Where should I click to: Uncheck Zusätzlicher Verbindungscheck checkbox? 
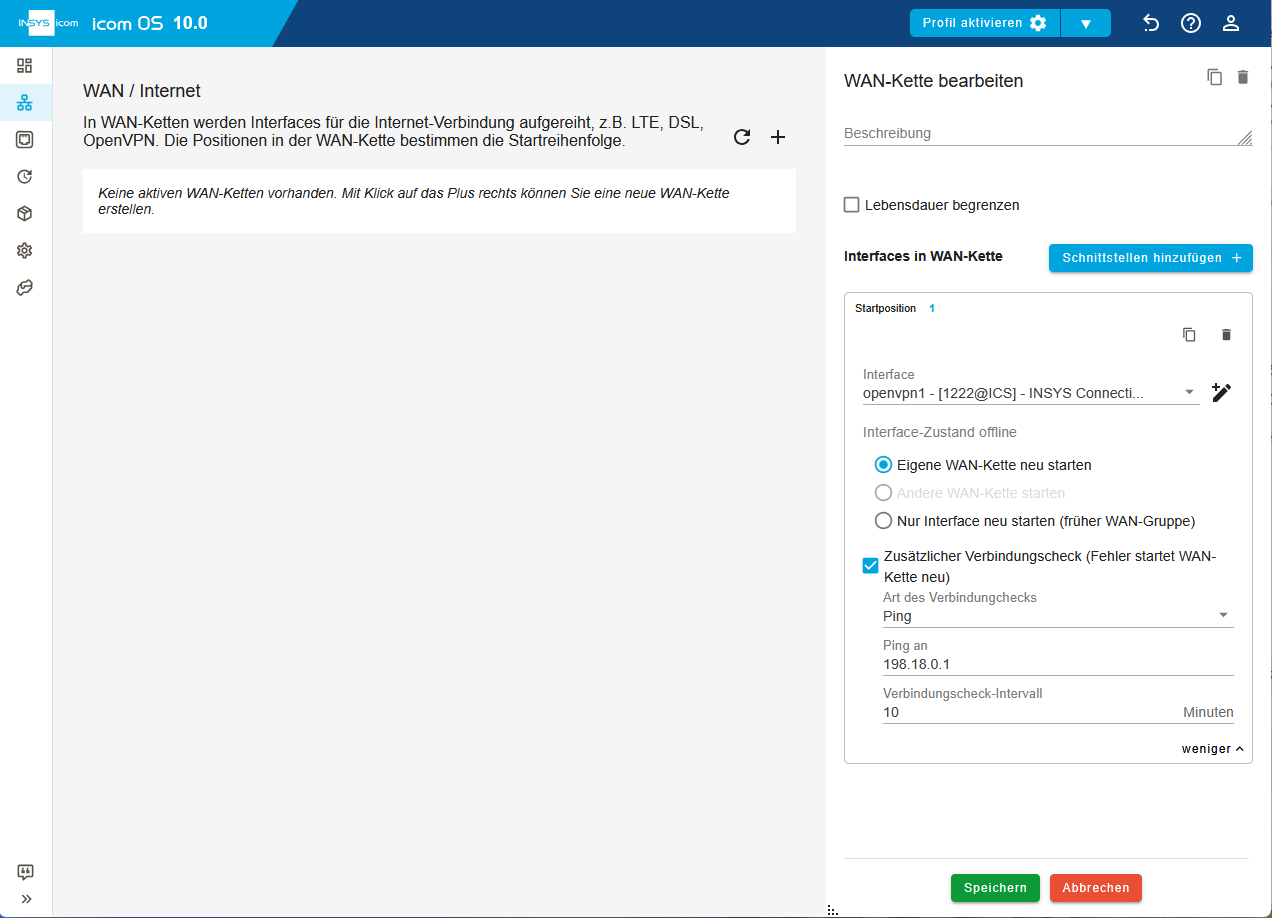(x=871, y=566)
